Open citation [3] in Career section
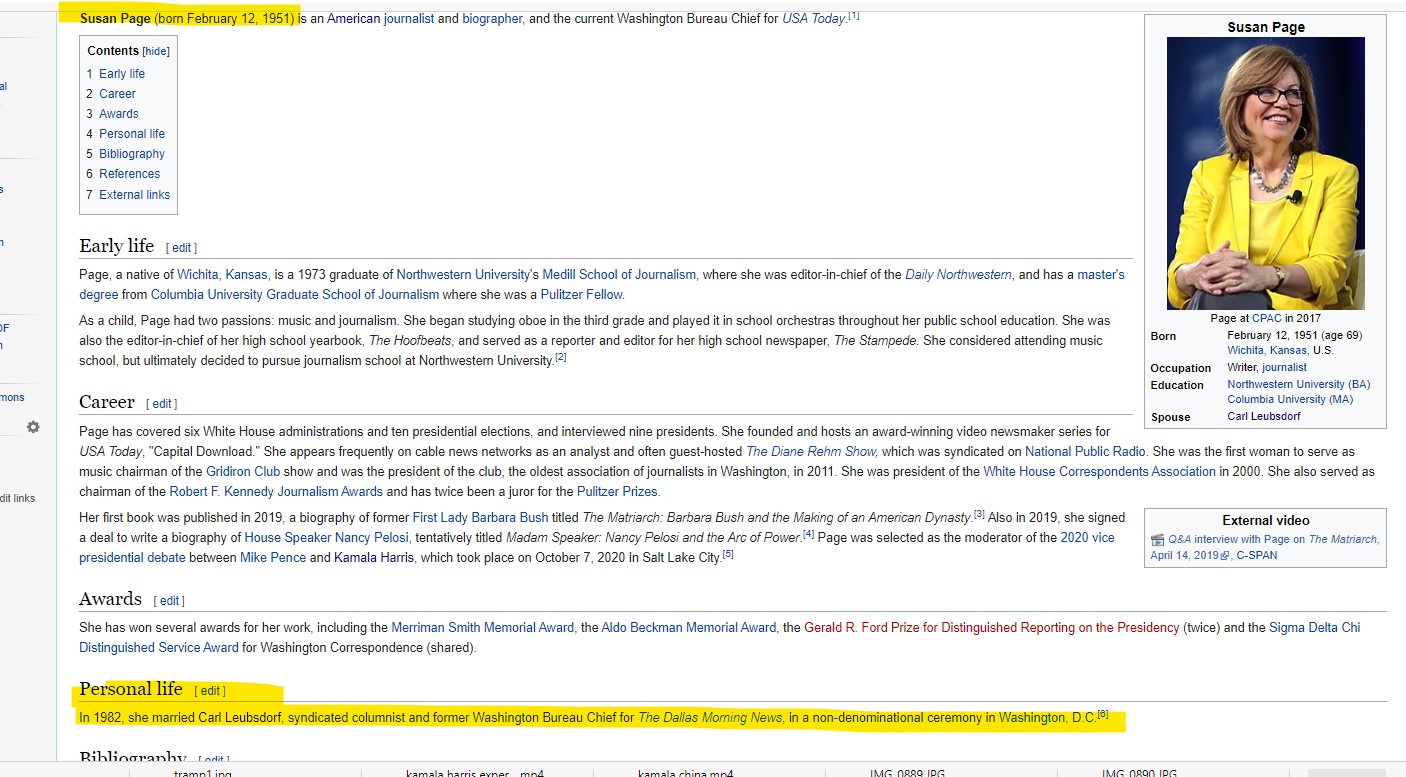 [980, 514]
